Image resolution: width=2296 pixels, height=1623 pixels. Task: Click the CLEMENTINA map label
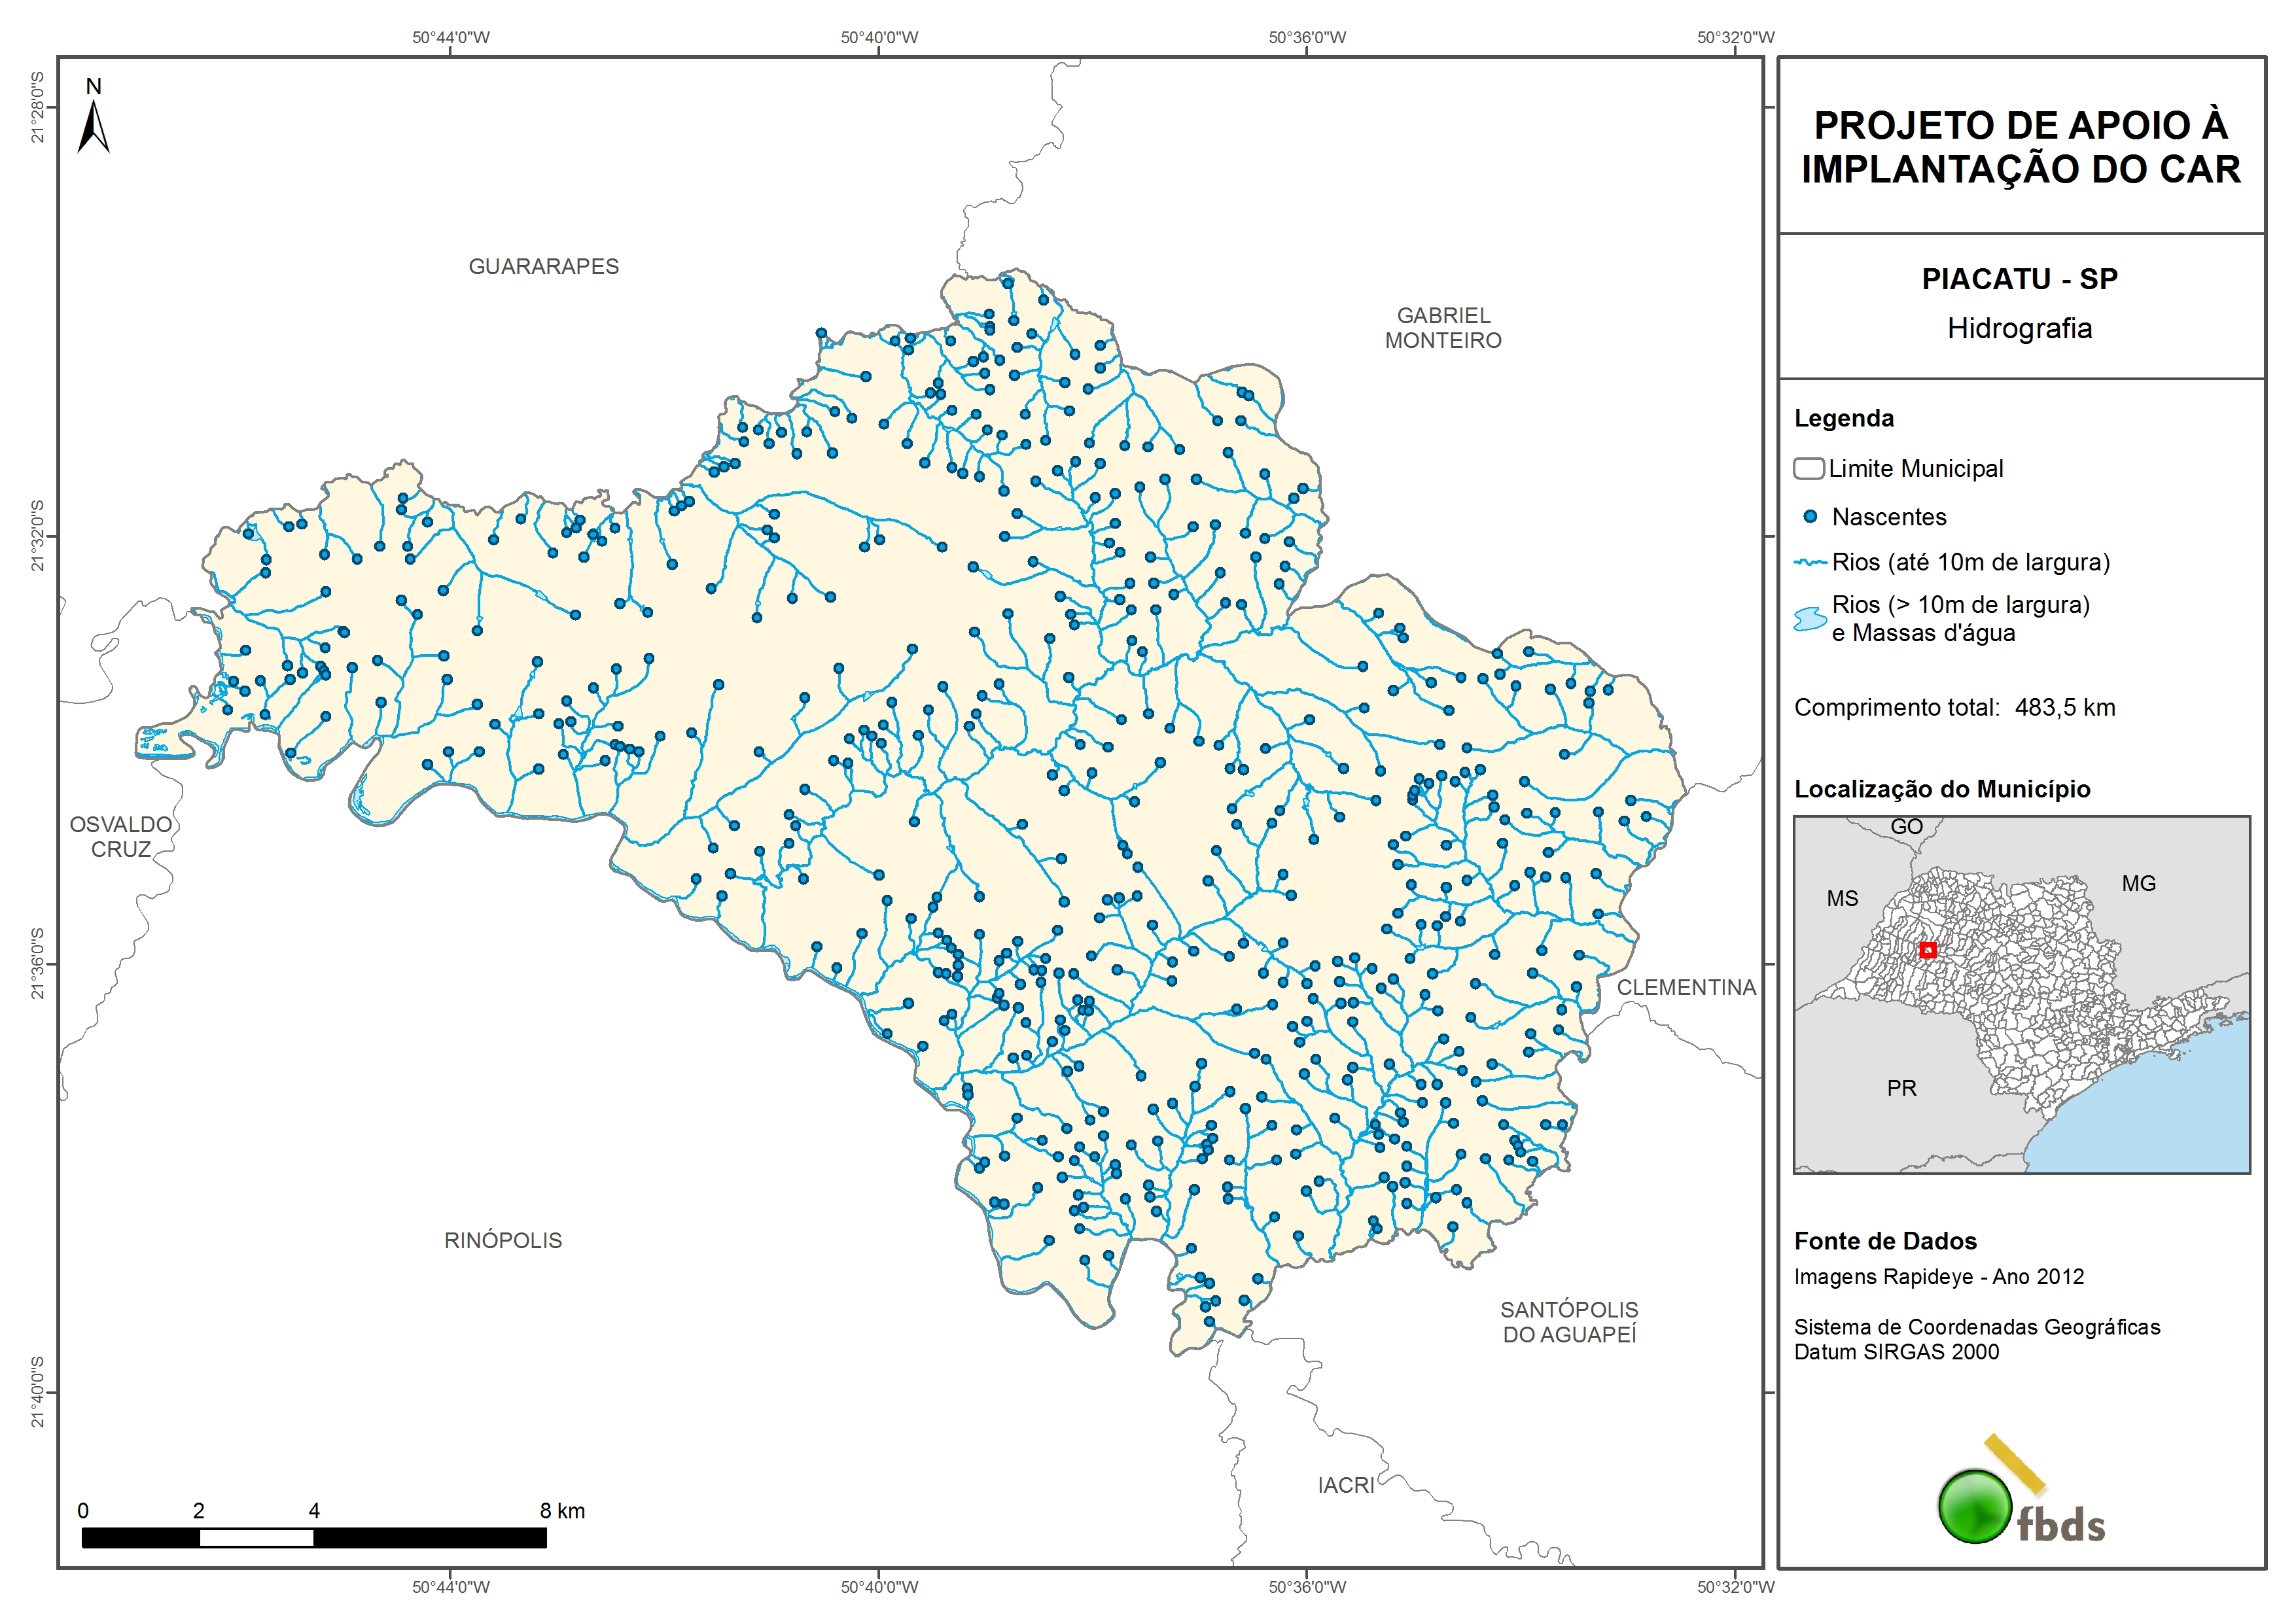1686,988
